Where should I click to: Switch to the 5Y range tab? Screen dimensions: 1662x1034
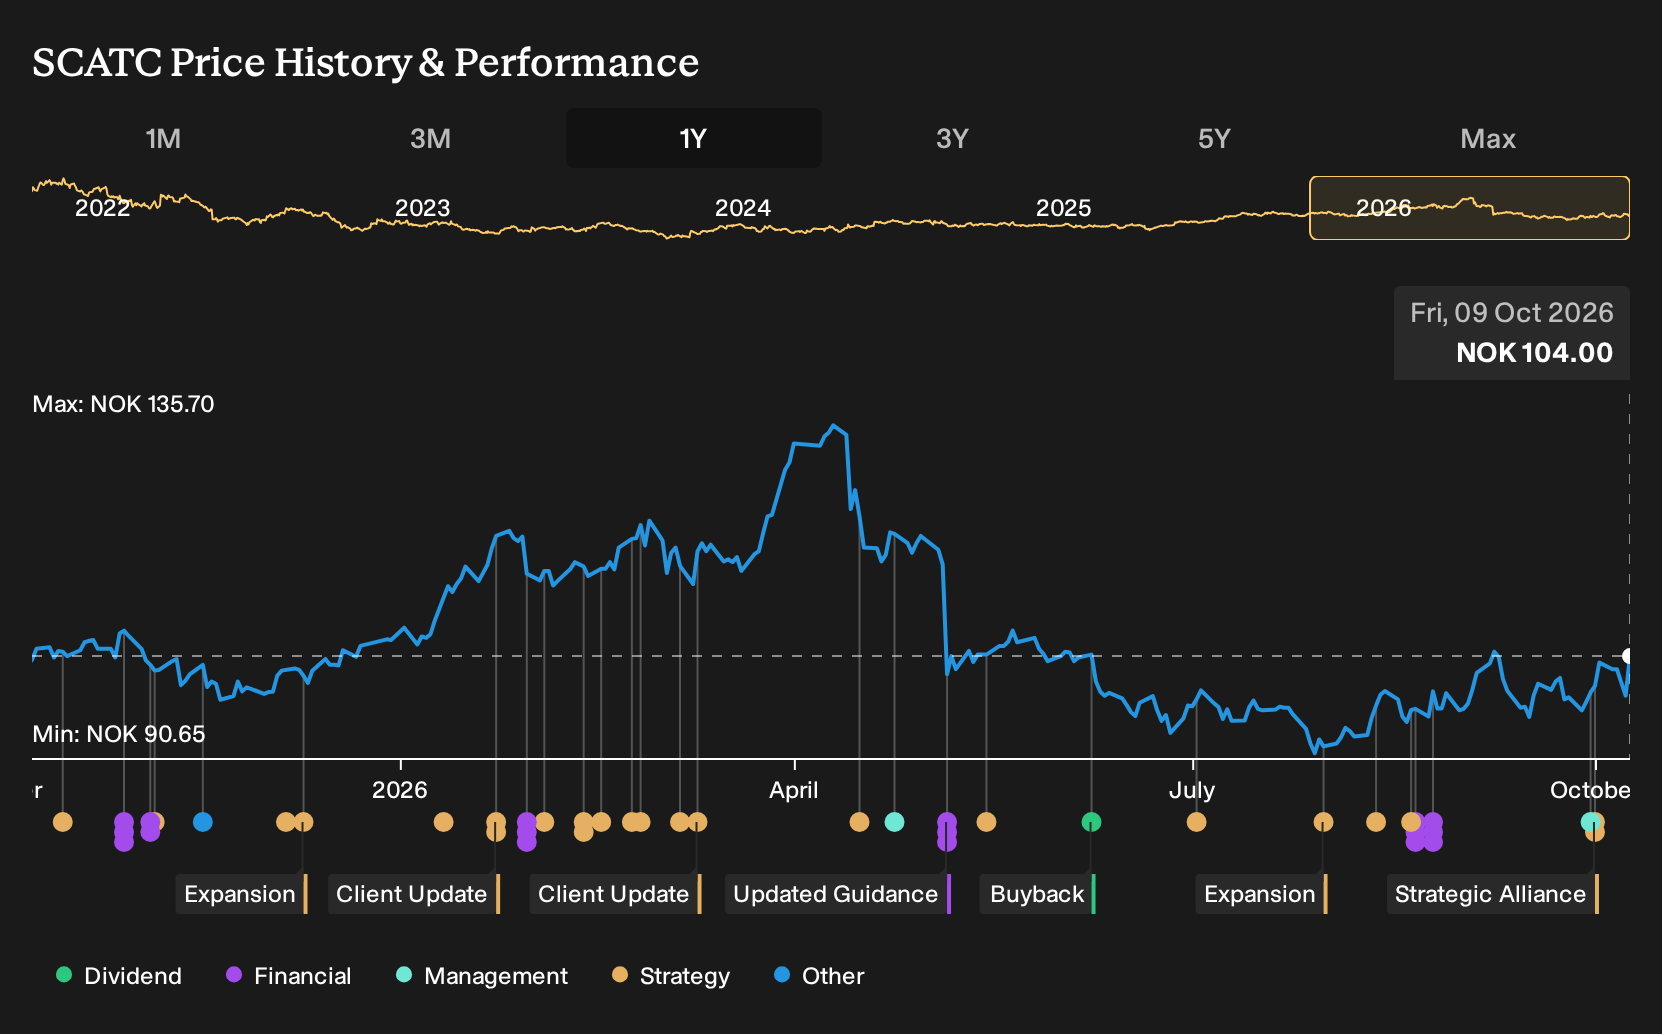point(1214,138)
